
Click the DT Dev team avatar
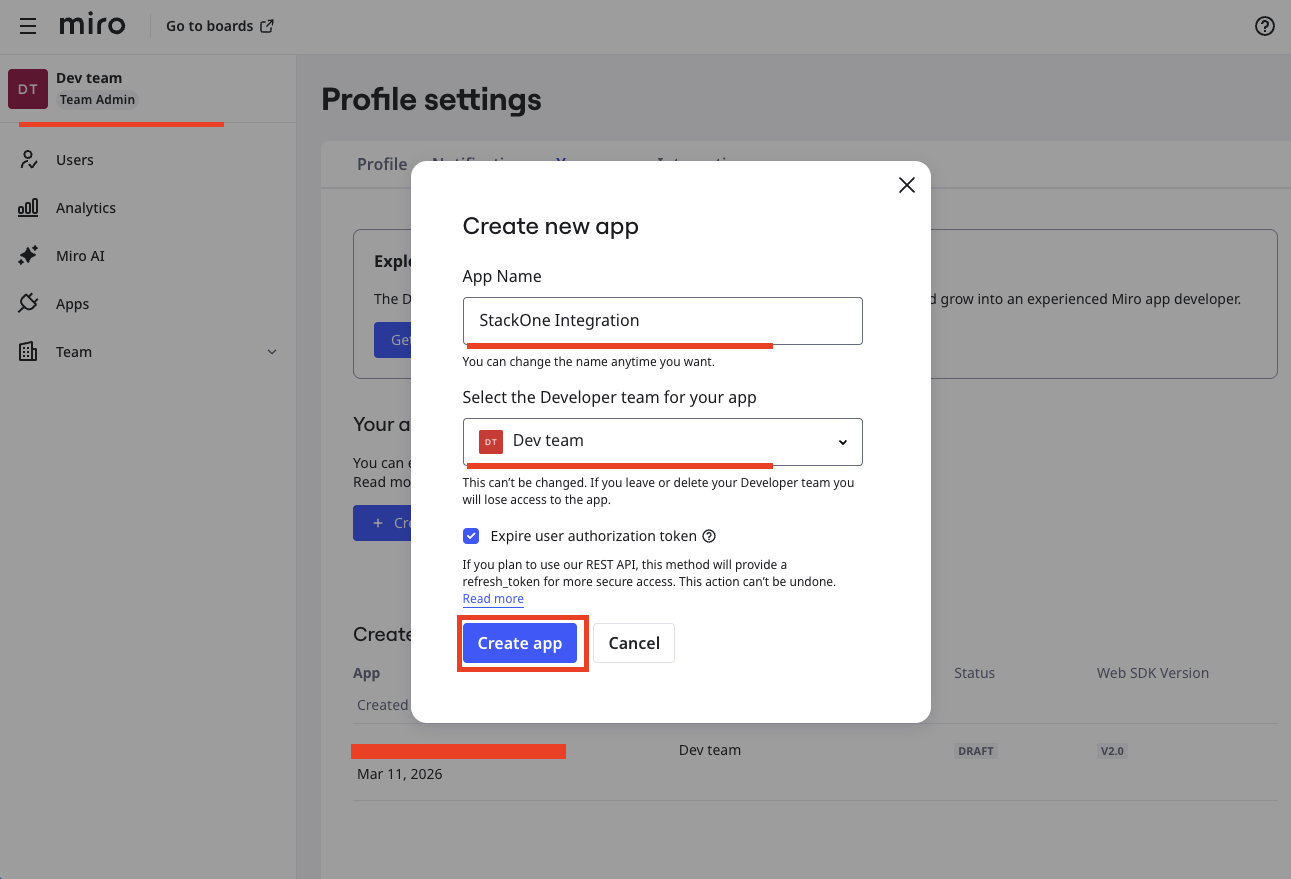click(28, 89)
